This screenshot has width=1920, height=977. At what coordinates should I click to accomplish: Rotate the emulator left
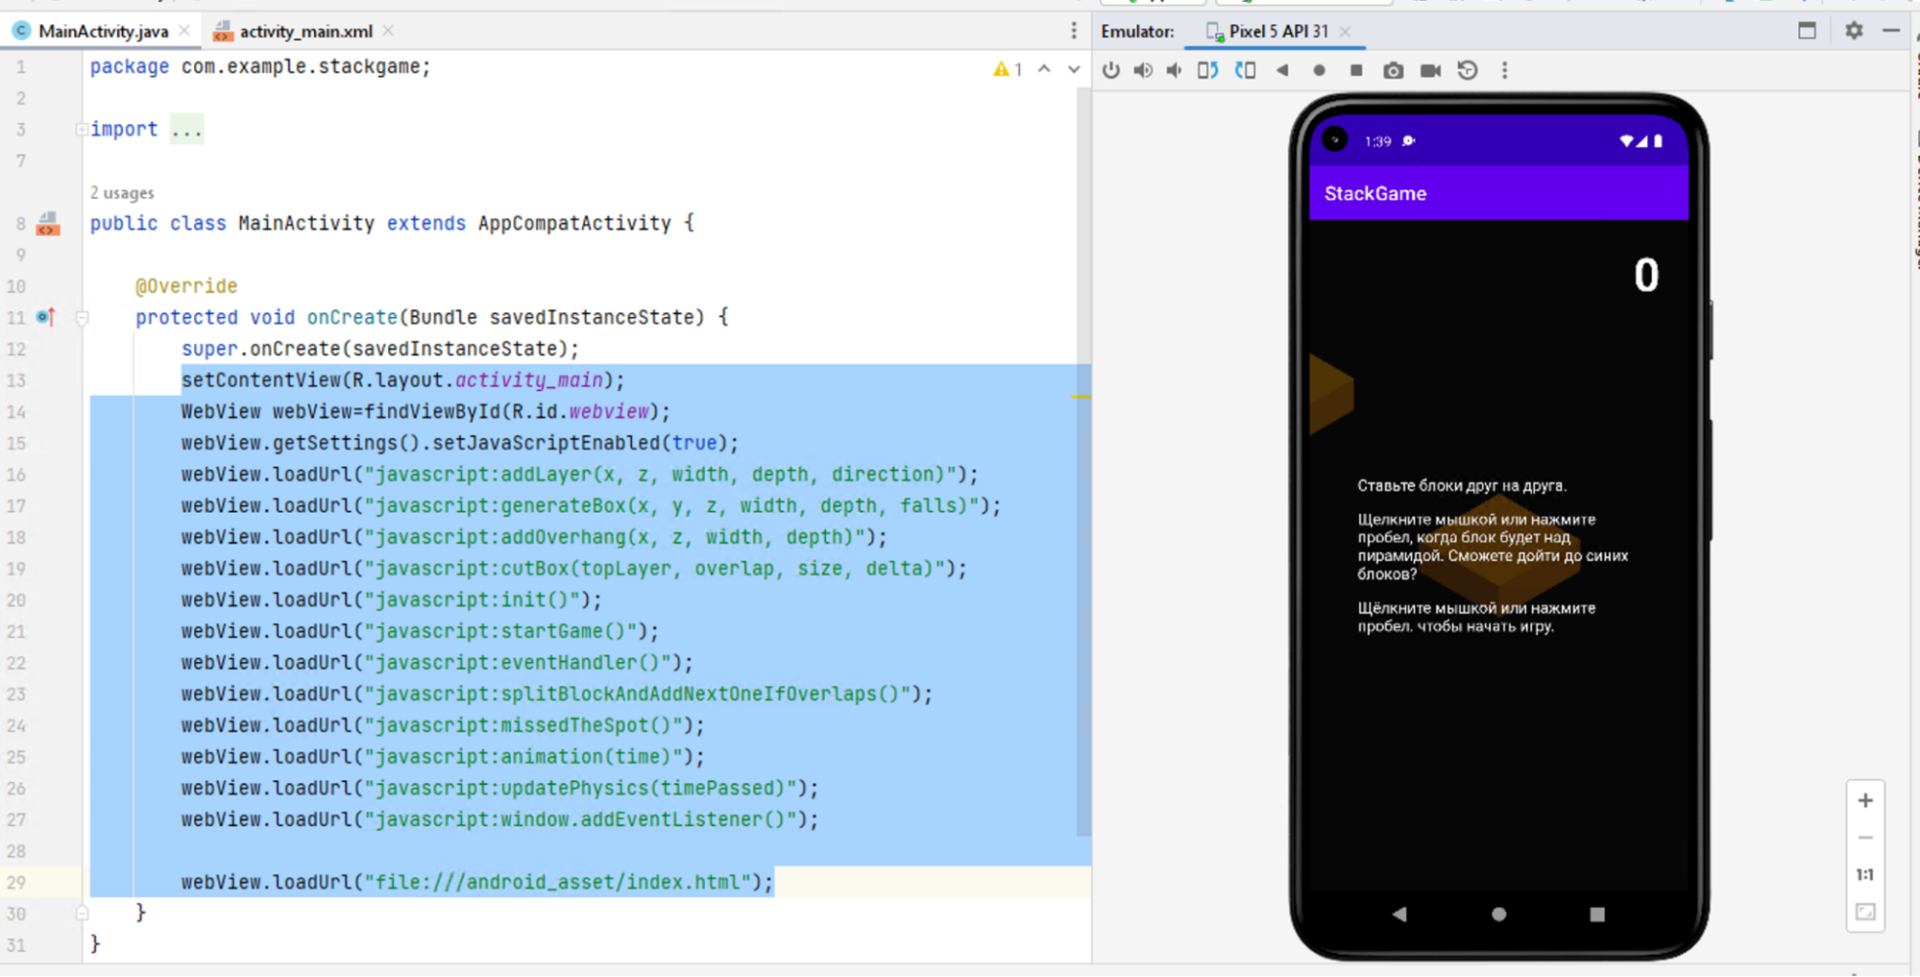pyautogui.click(x=1208, y=70)
